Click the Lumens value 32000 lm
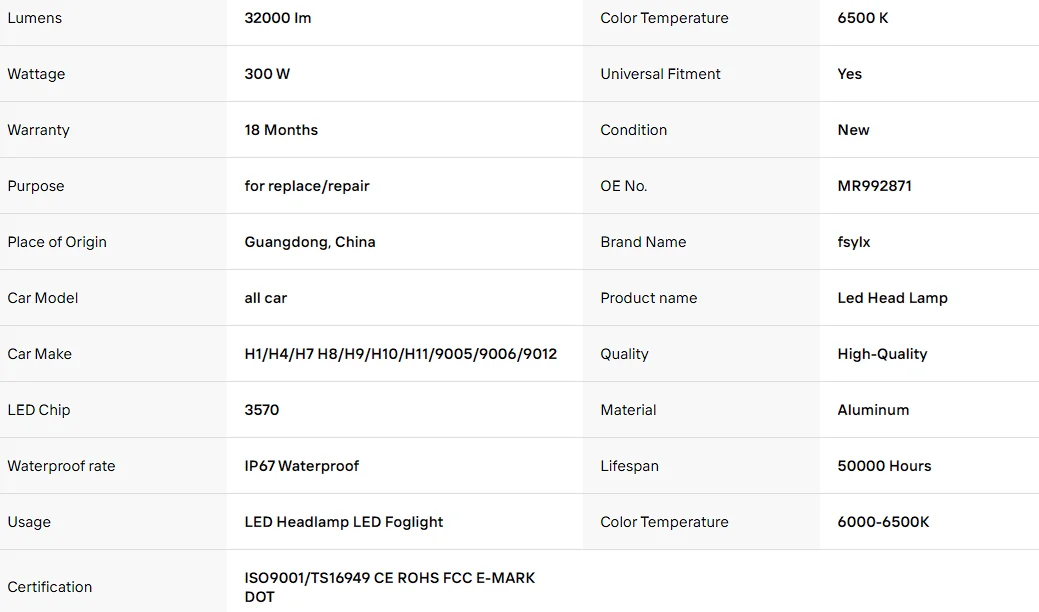1039x612 pixels. point(278,18)
